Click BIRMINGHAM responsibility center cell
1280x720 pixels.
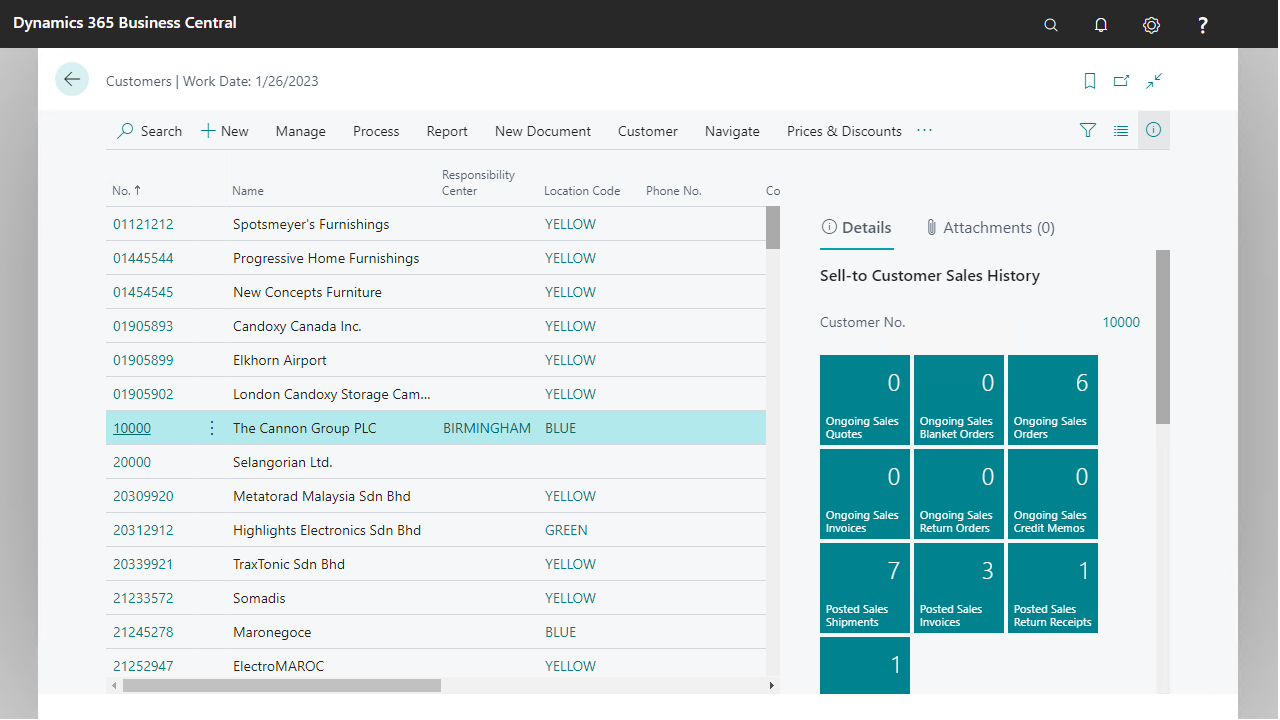coord(487,428)
